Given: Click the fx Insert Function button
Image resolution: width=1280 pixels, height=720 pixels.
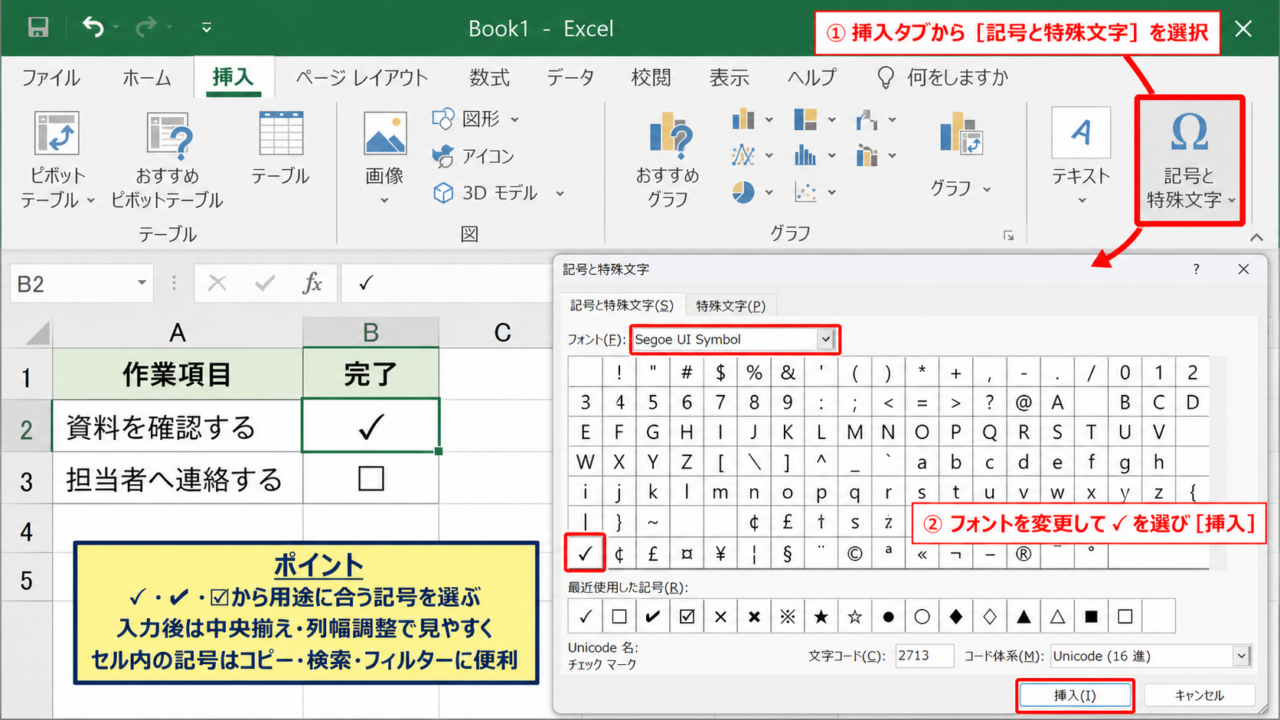Looking at the screenshot, I should [x=313, y=284].
